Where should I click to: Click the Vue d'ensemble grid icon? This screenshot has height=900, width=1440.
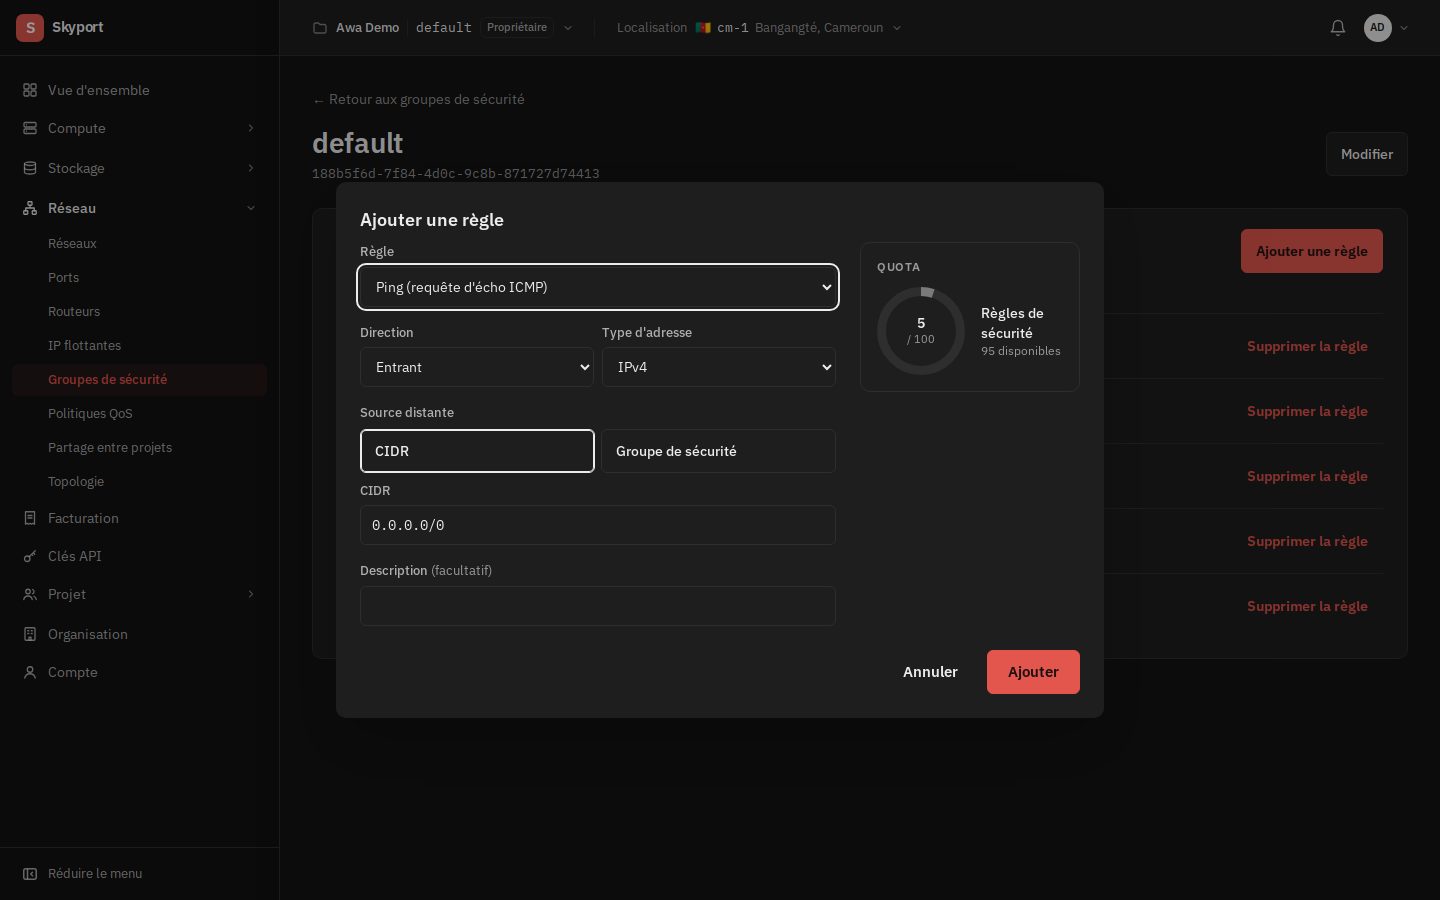(x=30, y=90)
